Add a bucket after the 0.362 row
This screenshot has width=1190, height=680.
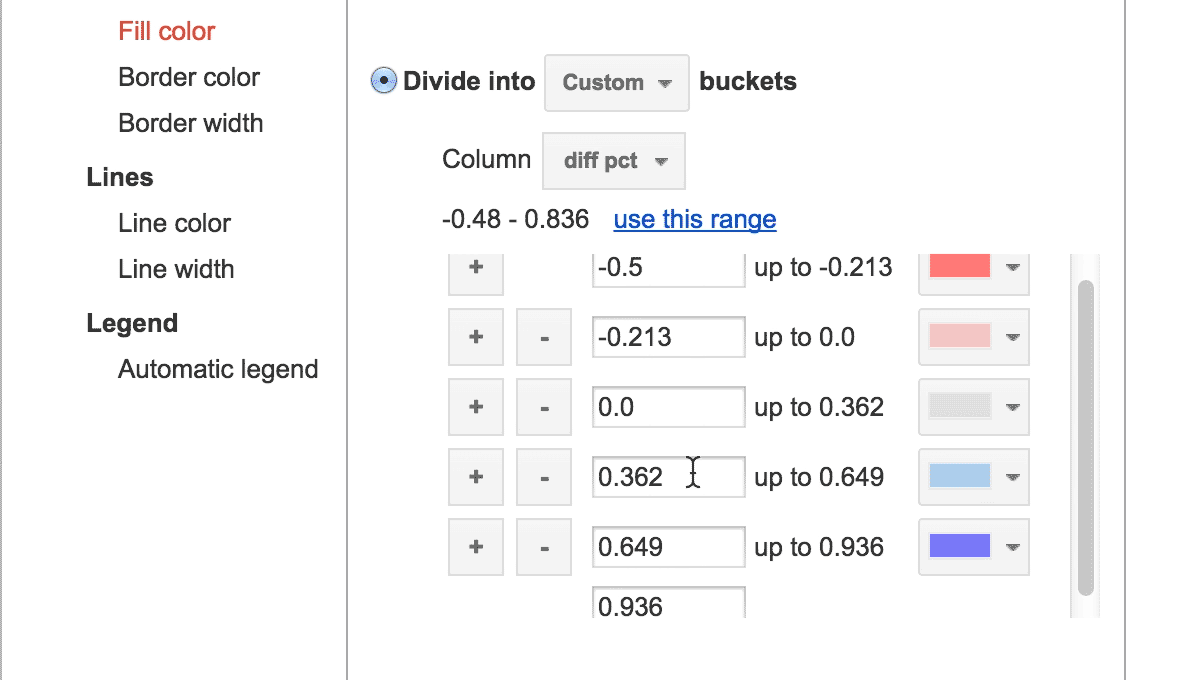pyautogui.click(x=476, y=477)
